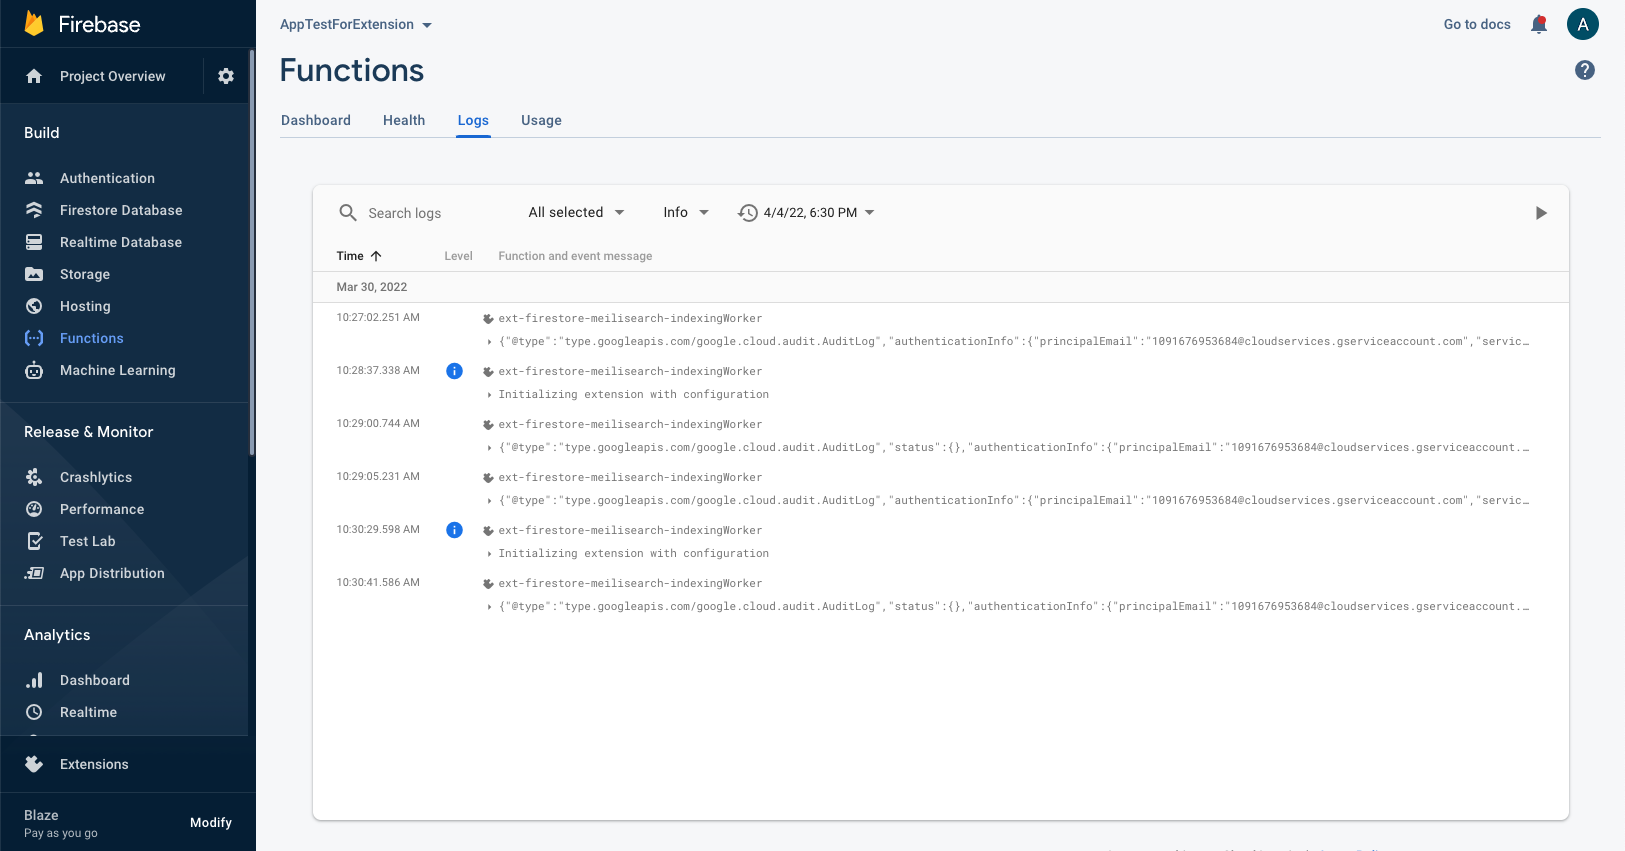Click the Realtime Database icon
Viewport: 1625px width, 851px height.
34,242
